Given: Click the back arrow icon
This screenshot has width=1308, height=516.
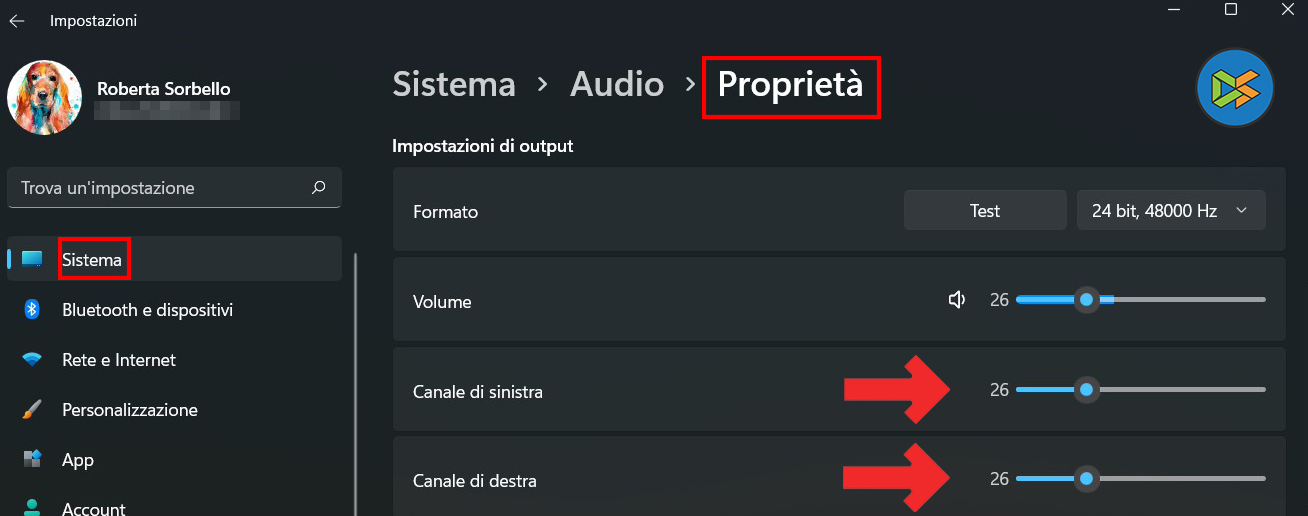Looking at the screenshot, I should 17,20.
